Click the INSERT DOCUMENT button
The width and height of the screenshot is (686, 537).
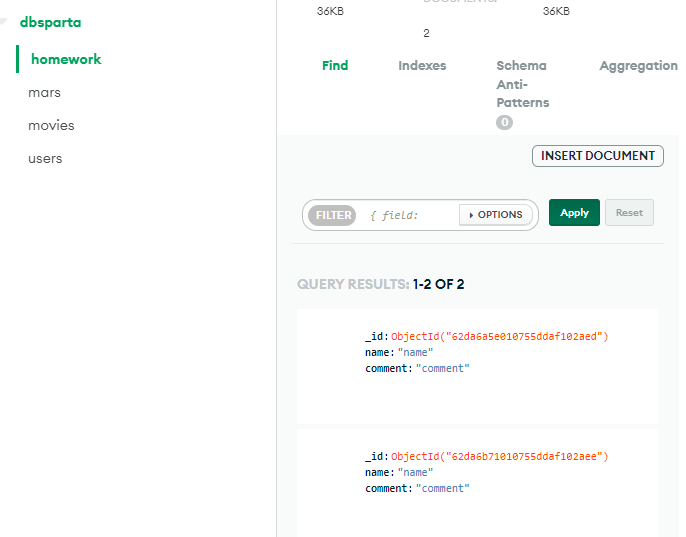(x=598, y=156)
